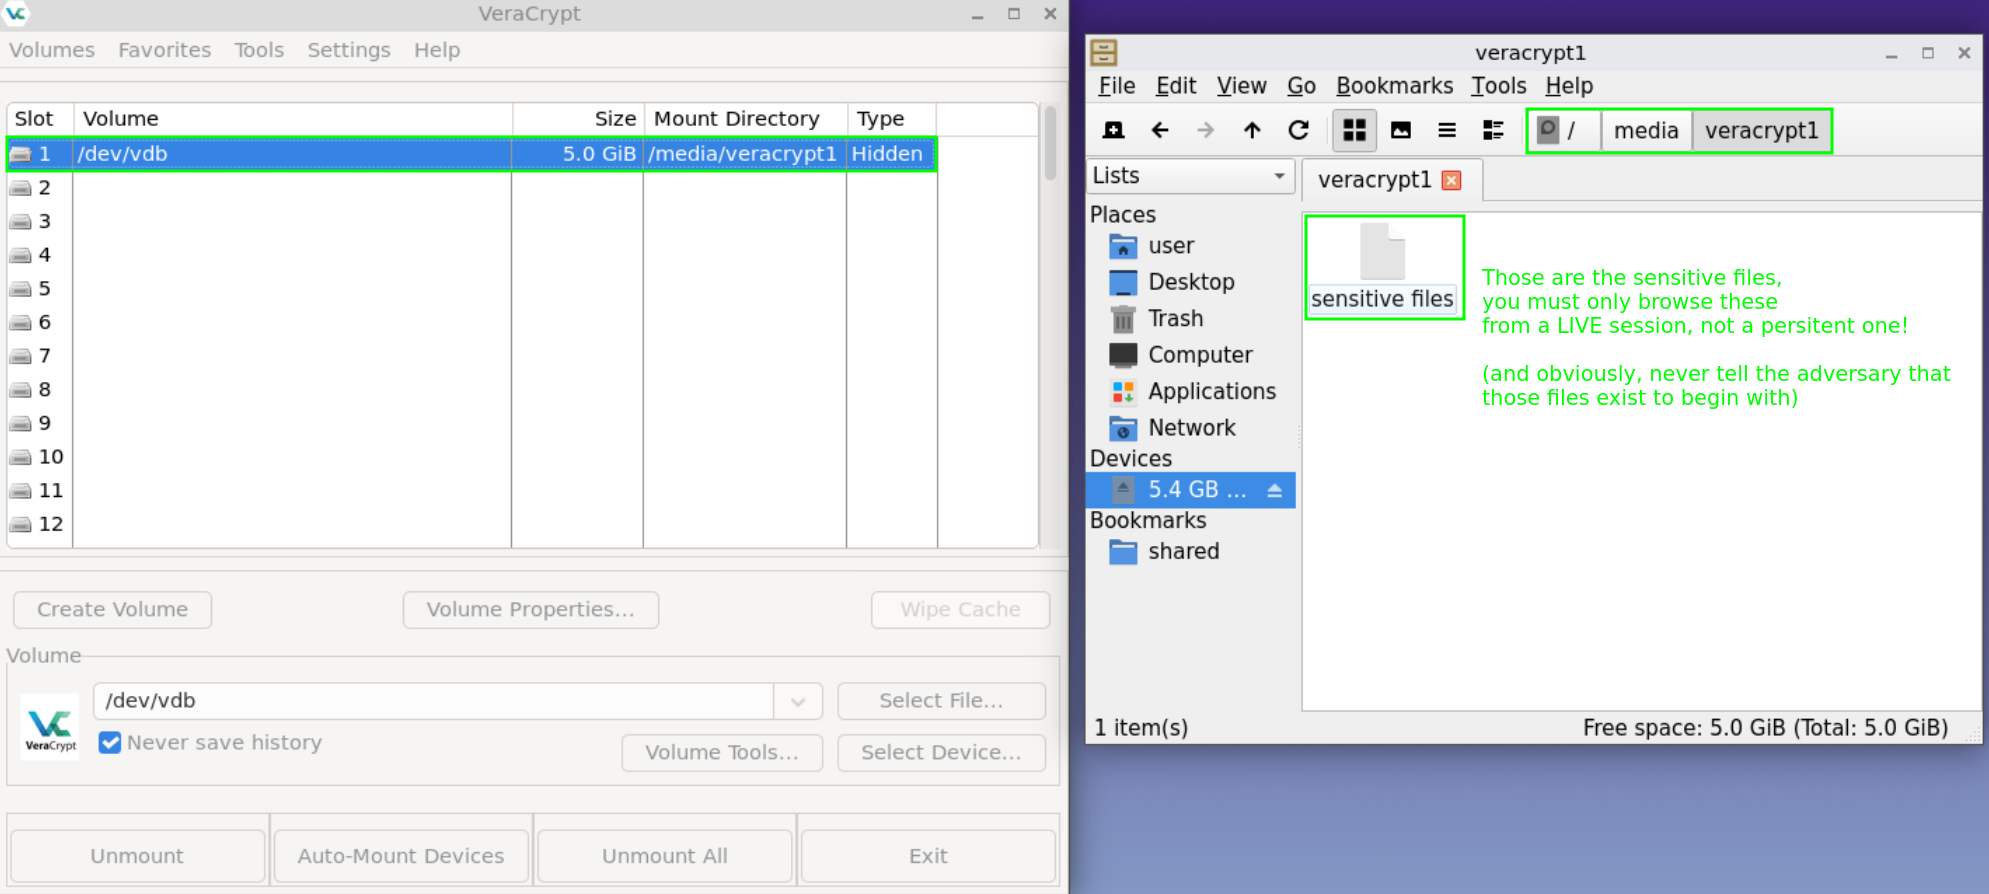Eject the 5.4 GB device

click(x=1274, y=490)
